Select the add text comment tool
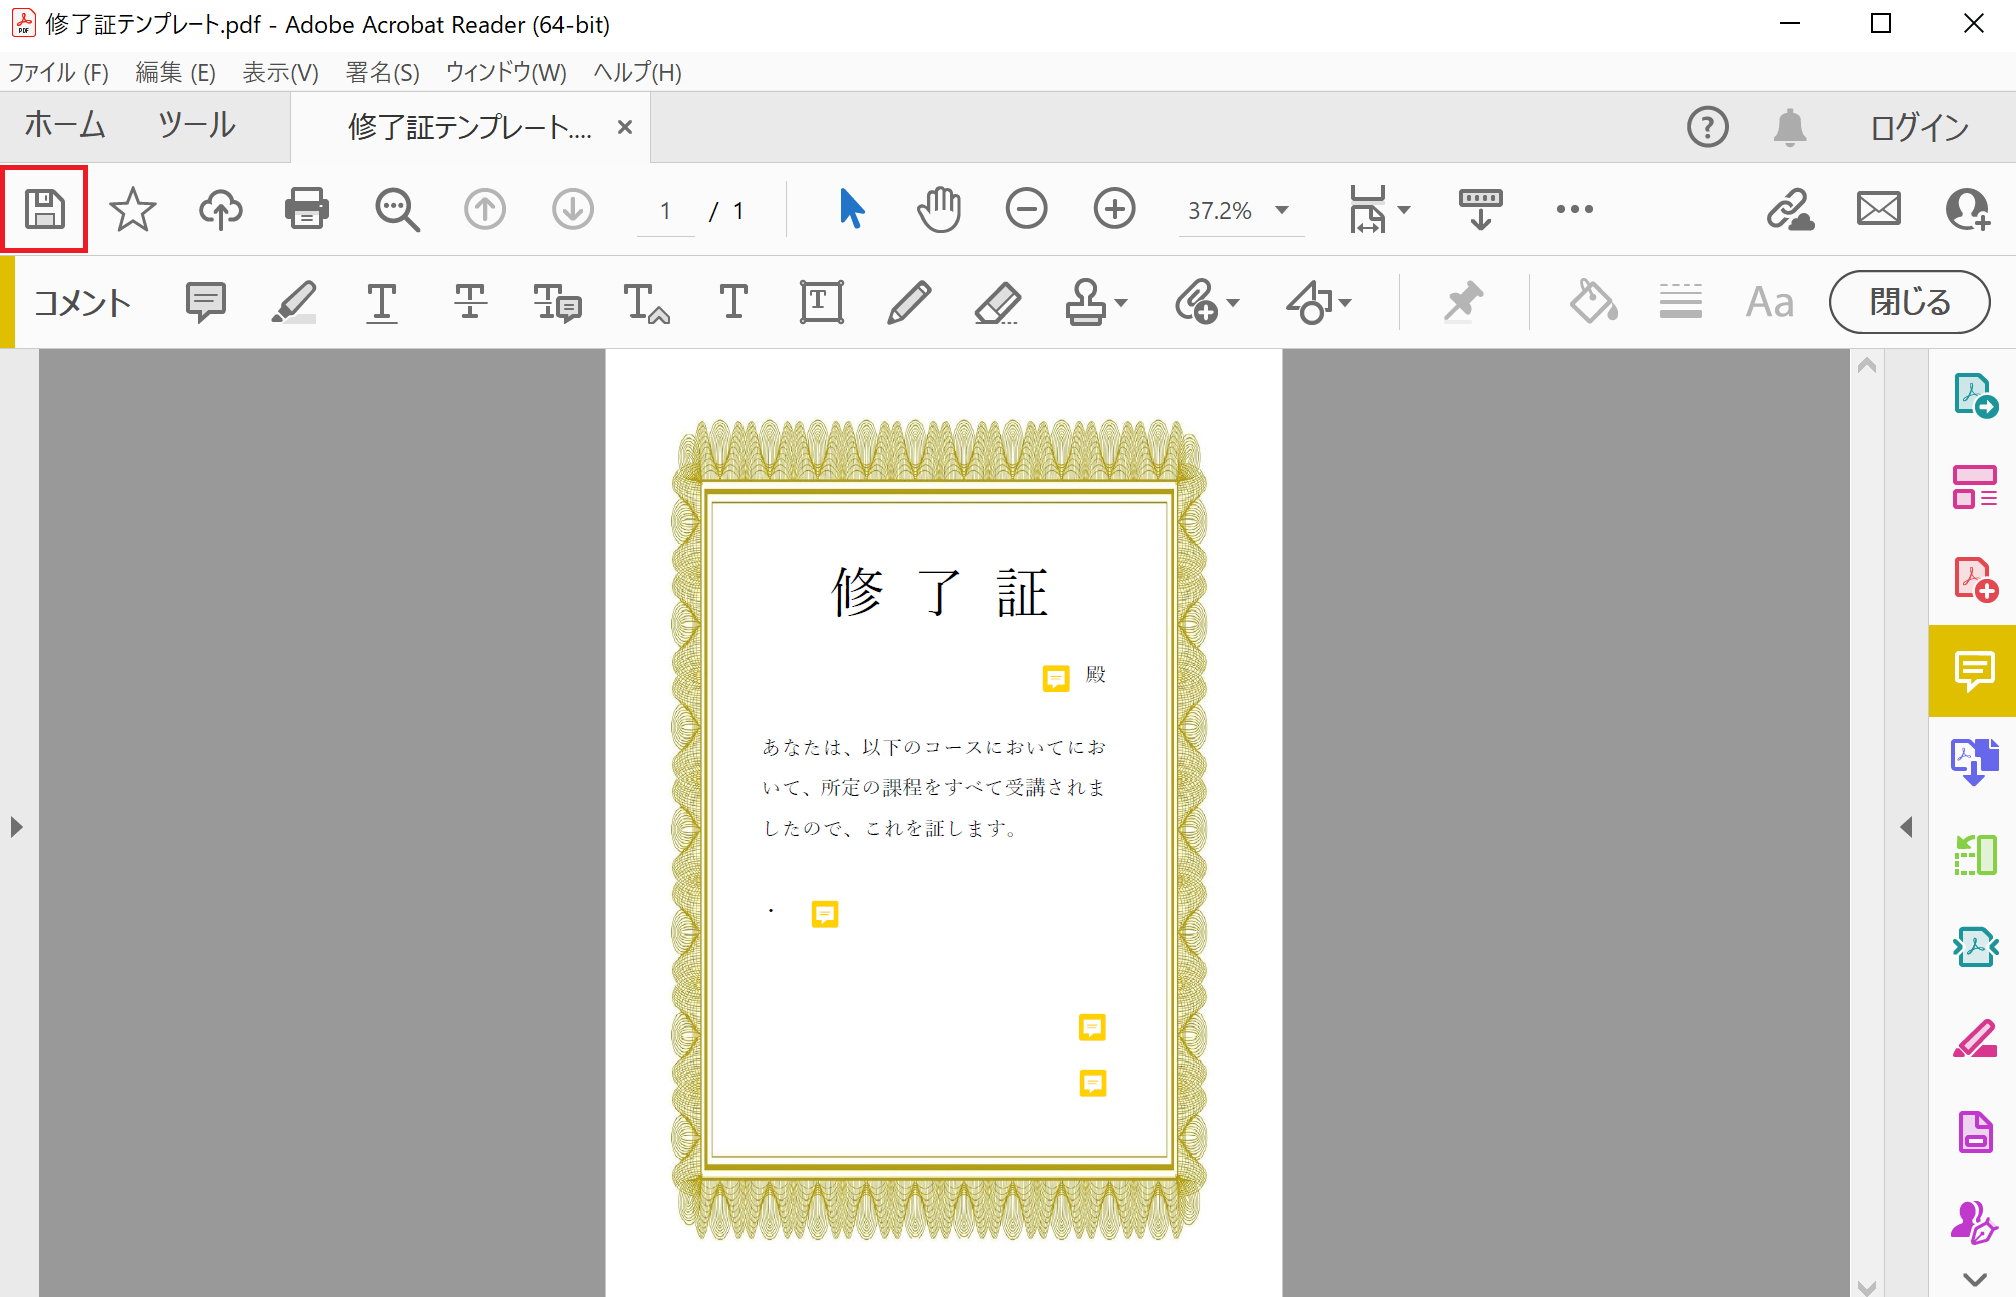2016x1297 pixels. coord(734,301)
